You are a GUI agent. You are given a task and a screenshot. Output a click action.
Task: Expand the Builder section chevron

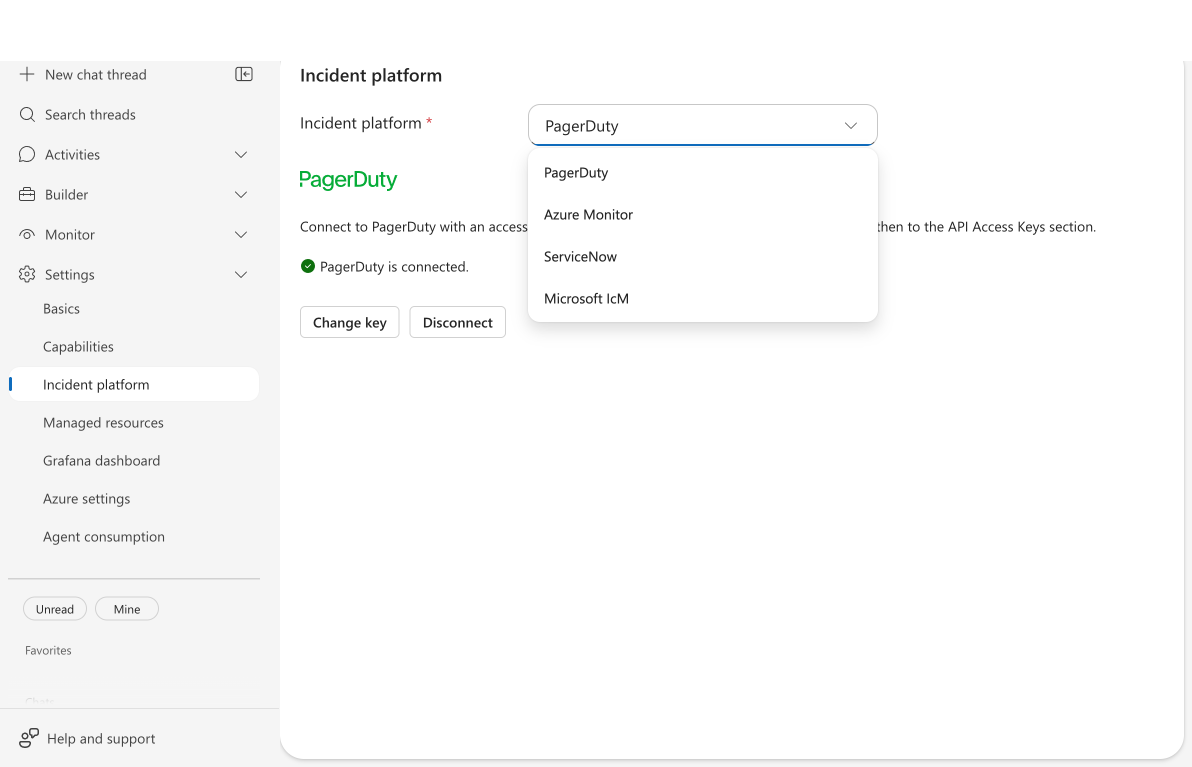click(241, 195)
